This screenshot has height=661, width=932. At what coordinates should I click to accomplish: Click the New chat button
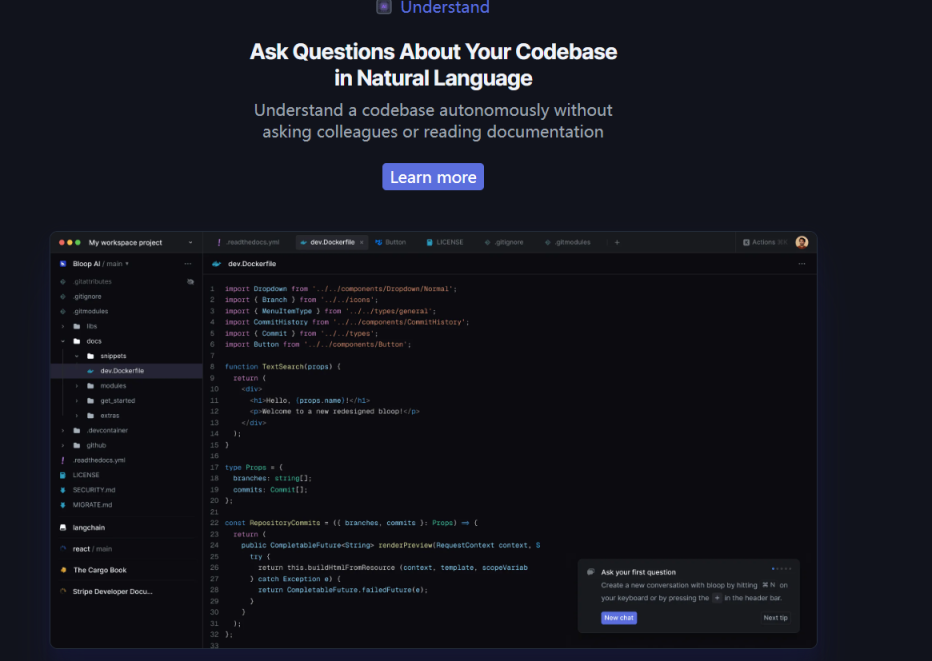(619, 618)
